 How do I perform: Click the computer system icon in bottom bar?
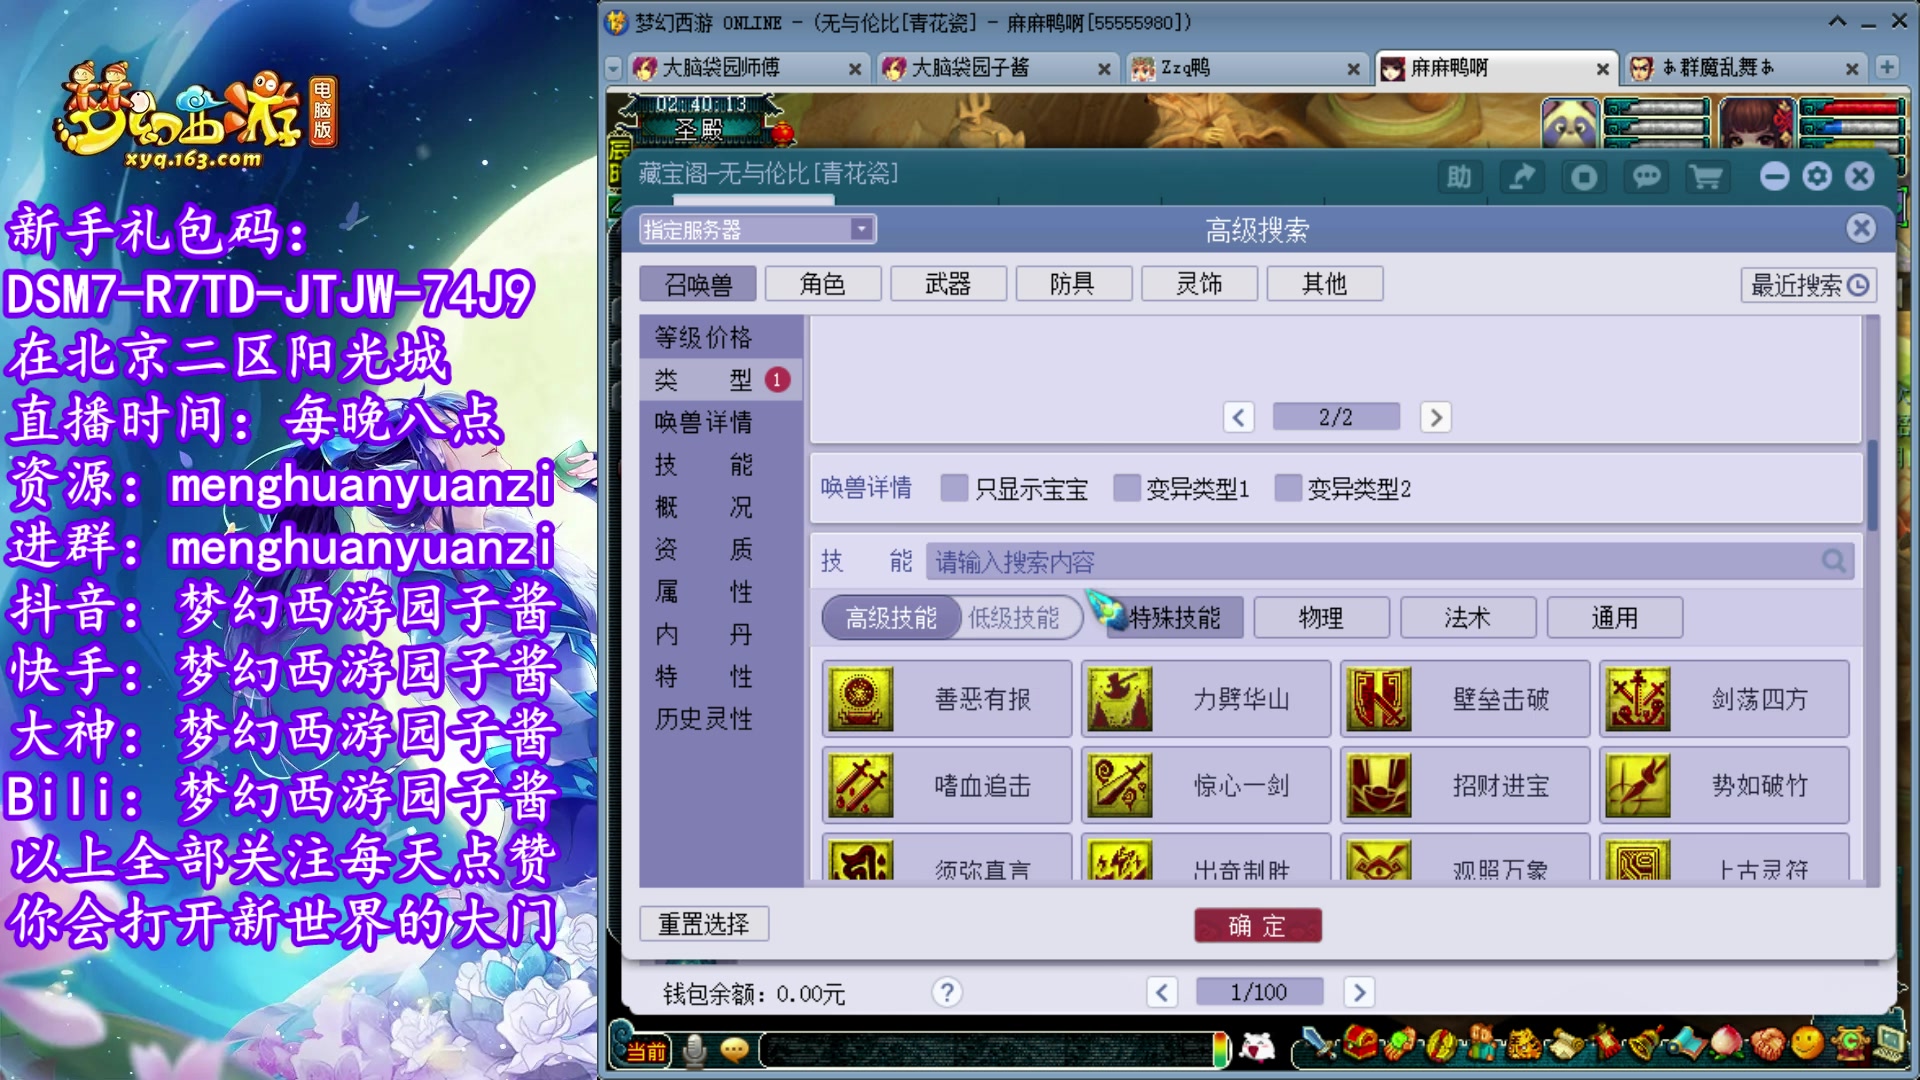point(1889,1045)
